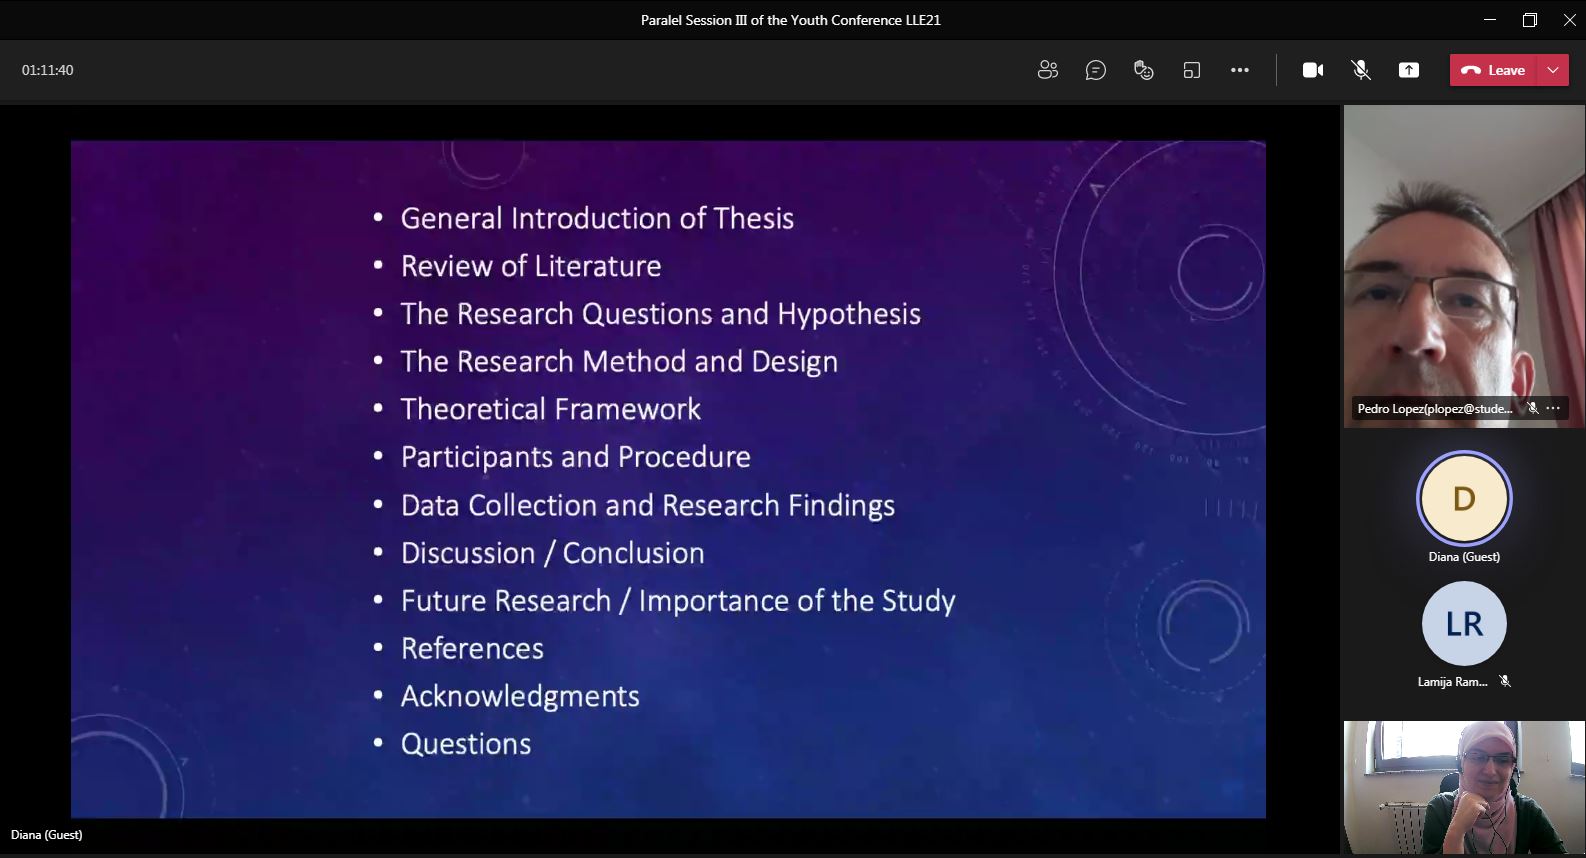The width and height of the screenshot is (1586, 858).
Task: Show the participants list
Action: 1047,70
